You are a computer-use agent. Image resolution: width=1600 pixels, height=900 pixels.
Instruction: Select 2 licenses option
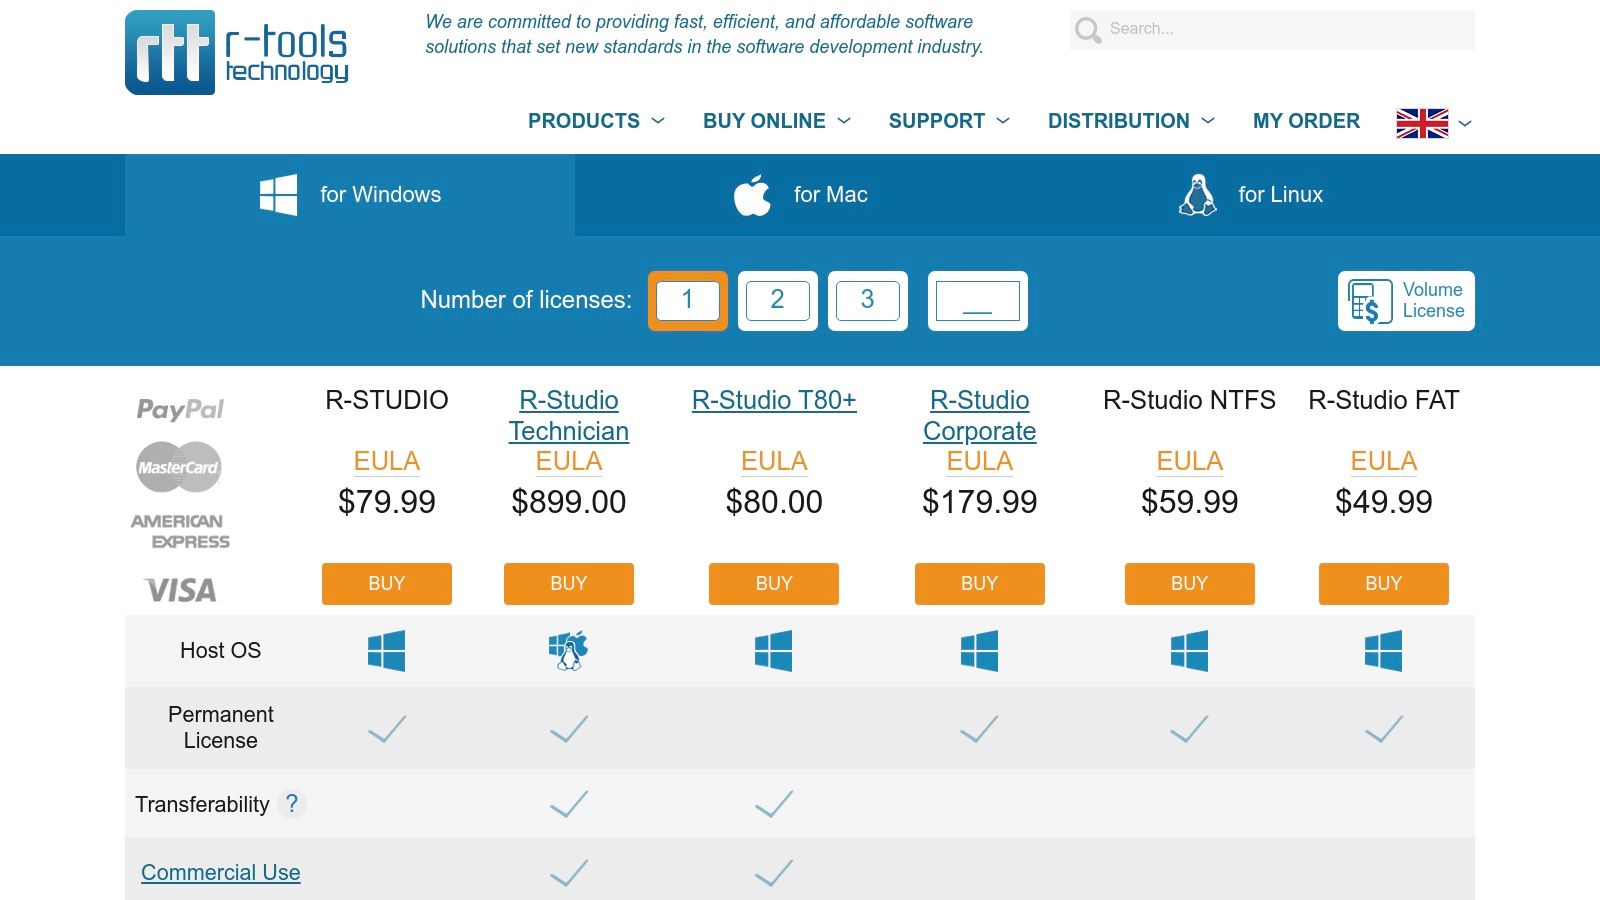[x=777, y=300]
